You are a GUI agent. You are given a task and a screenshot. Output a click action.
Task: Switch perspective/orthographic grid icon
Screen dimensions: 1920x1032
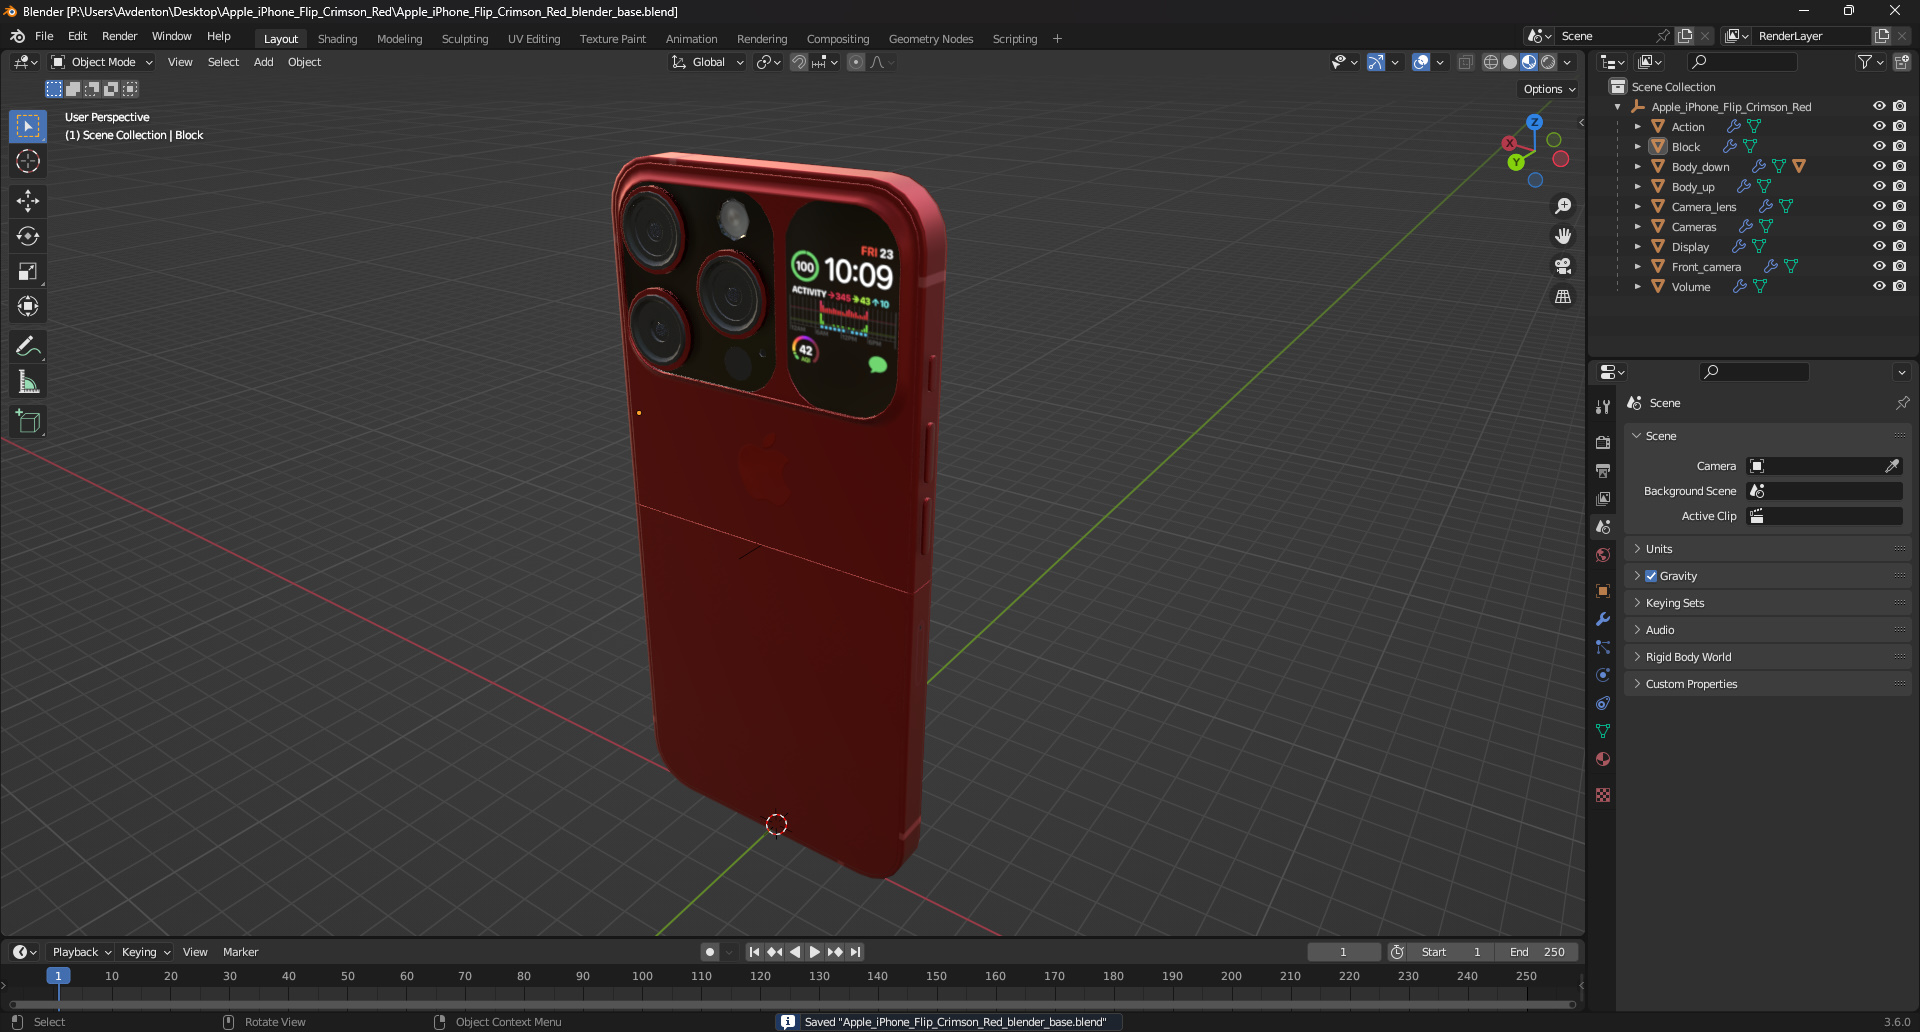(x=1562, y=297)
